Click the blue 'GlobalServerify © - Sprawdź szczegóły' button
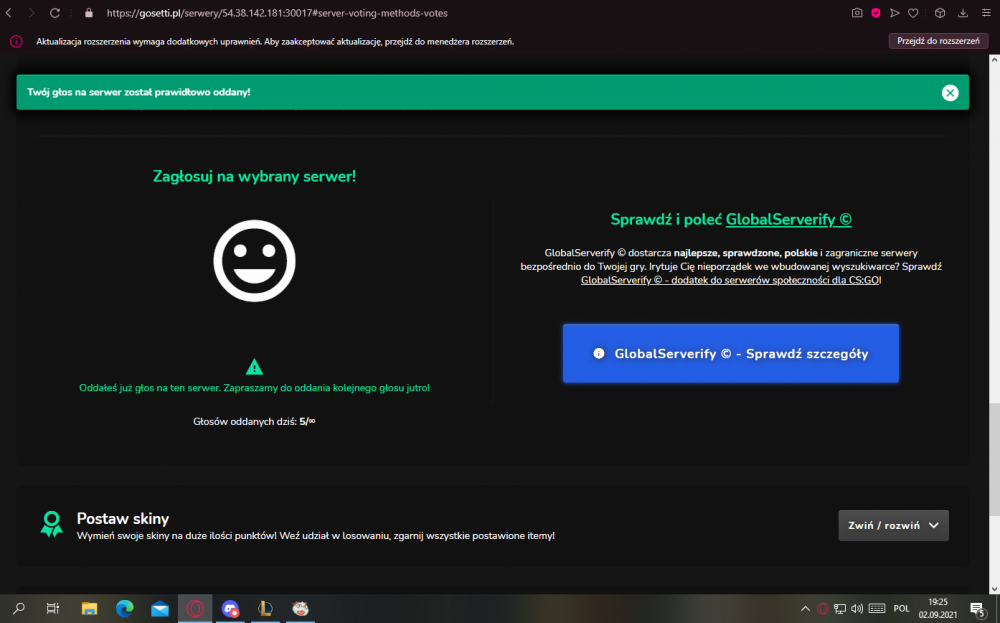The image size is (1000, 623). (731, 353)
